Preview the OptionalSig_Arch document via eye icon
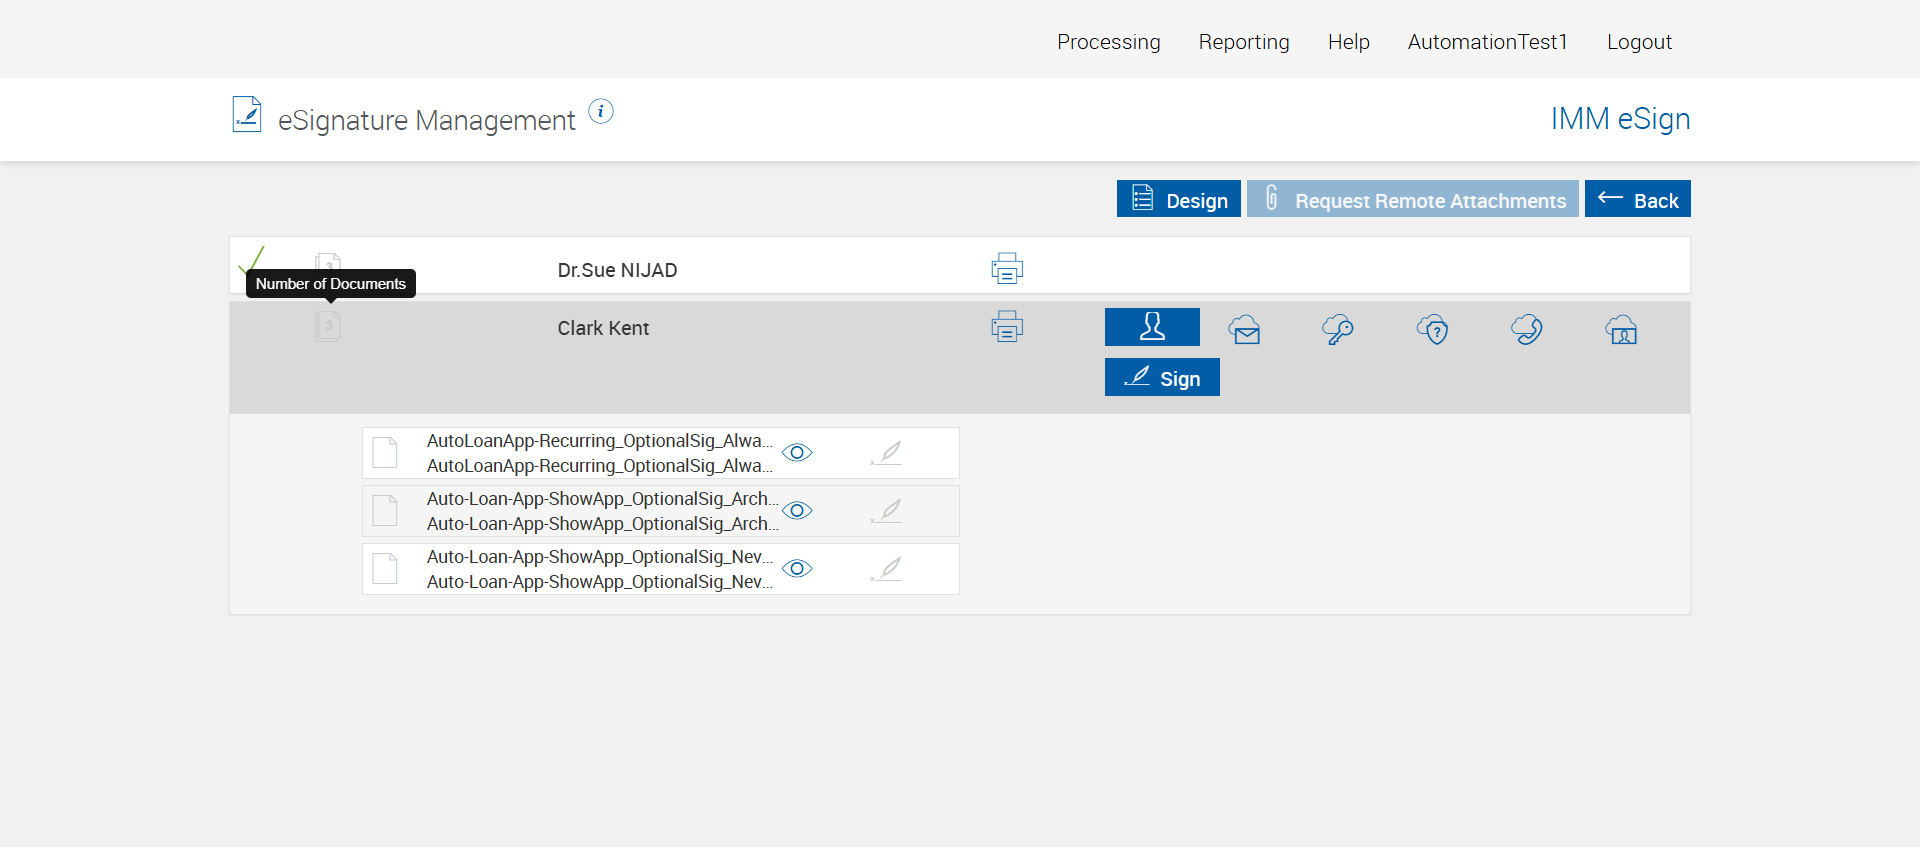The height and width of the screenshot is (847, 1920). click(x=797, y=511)
